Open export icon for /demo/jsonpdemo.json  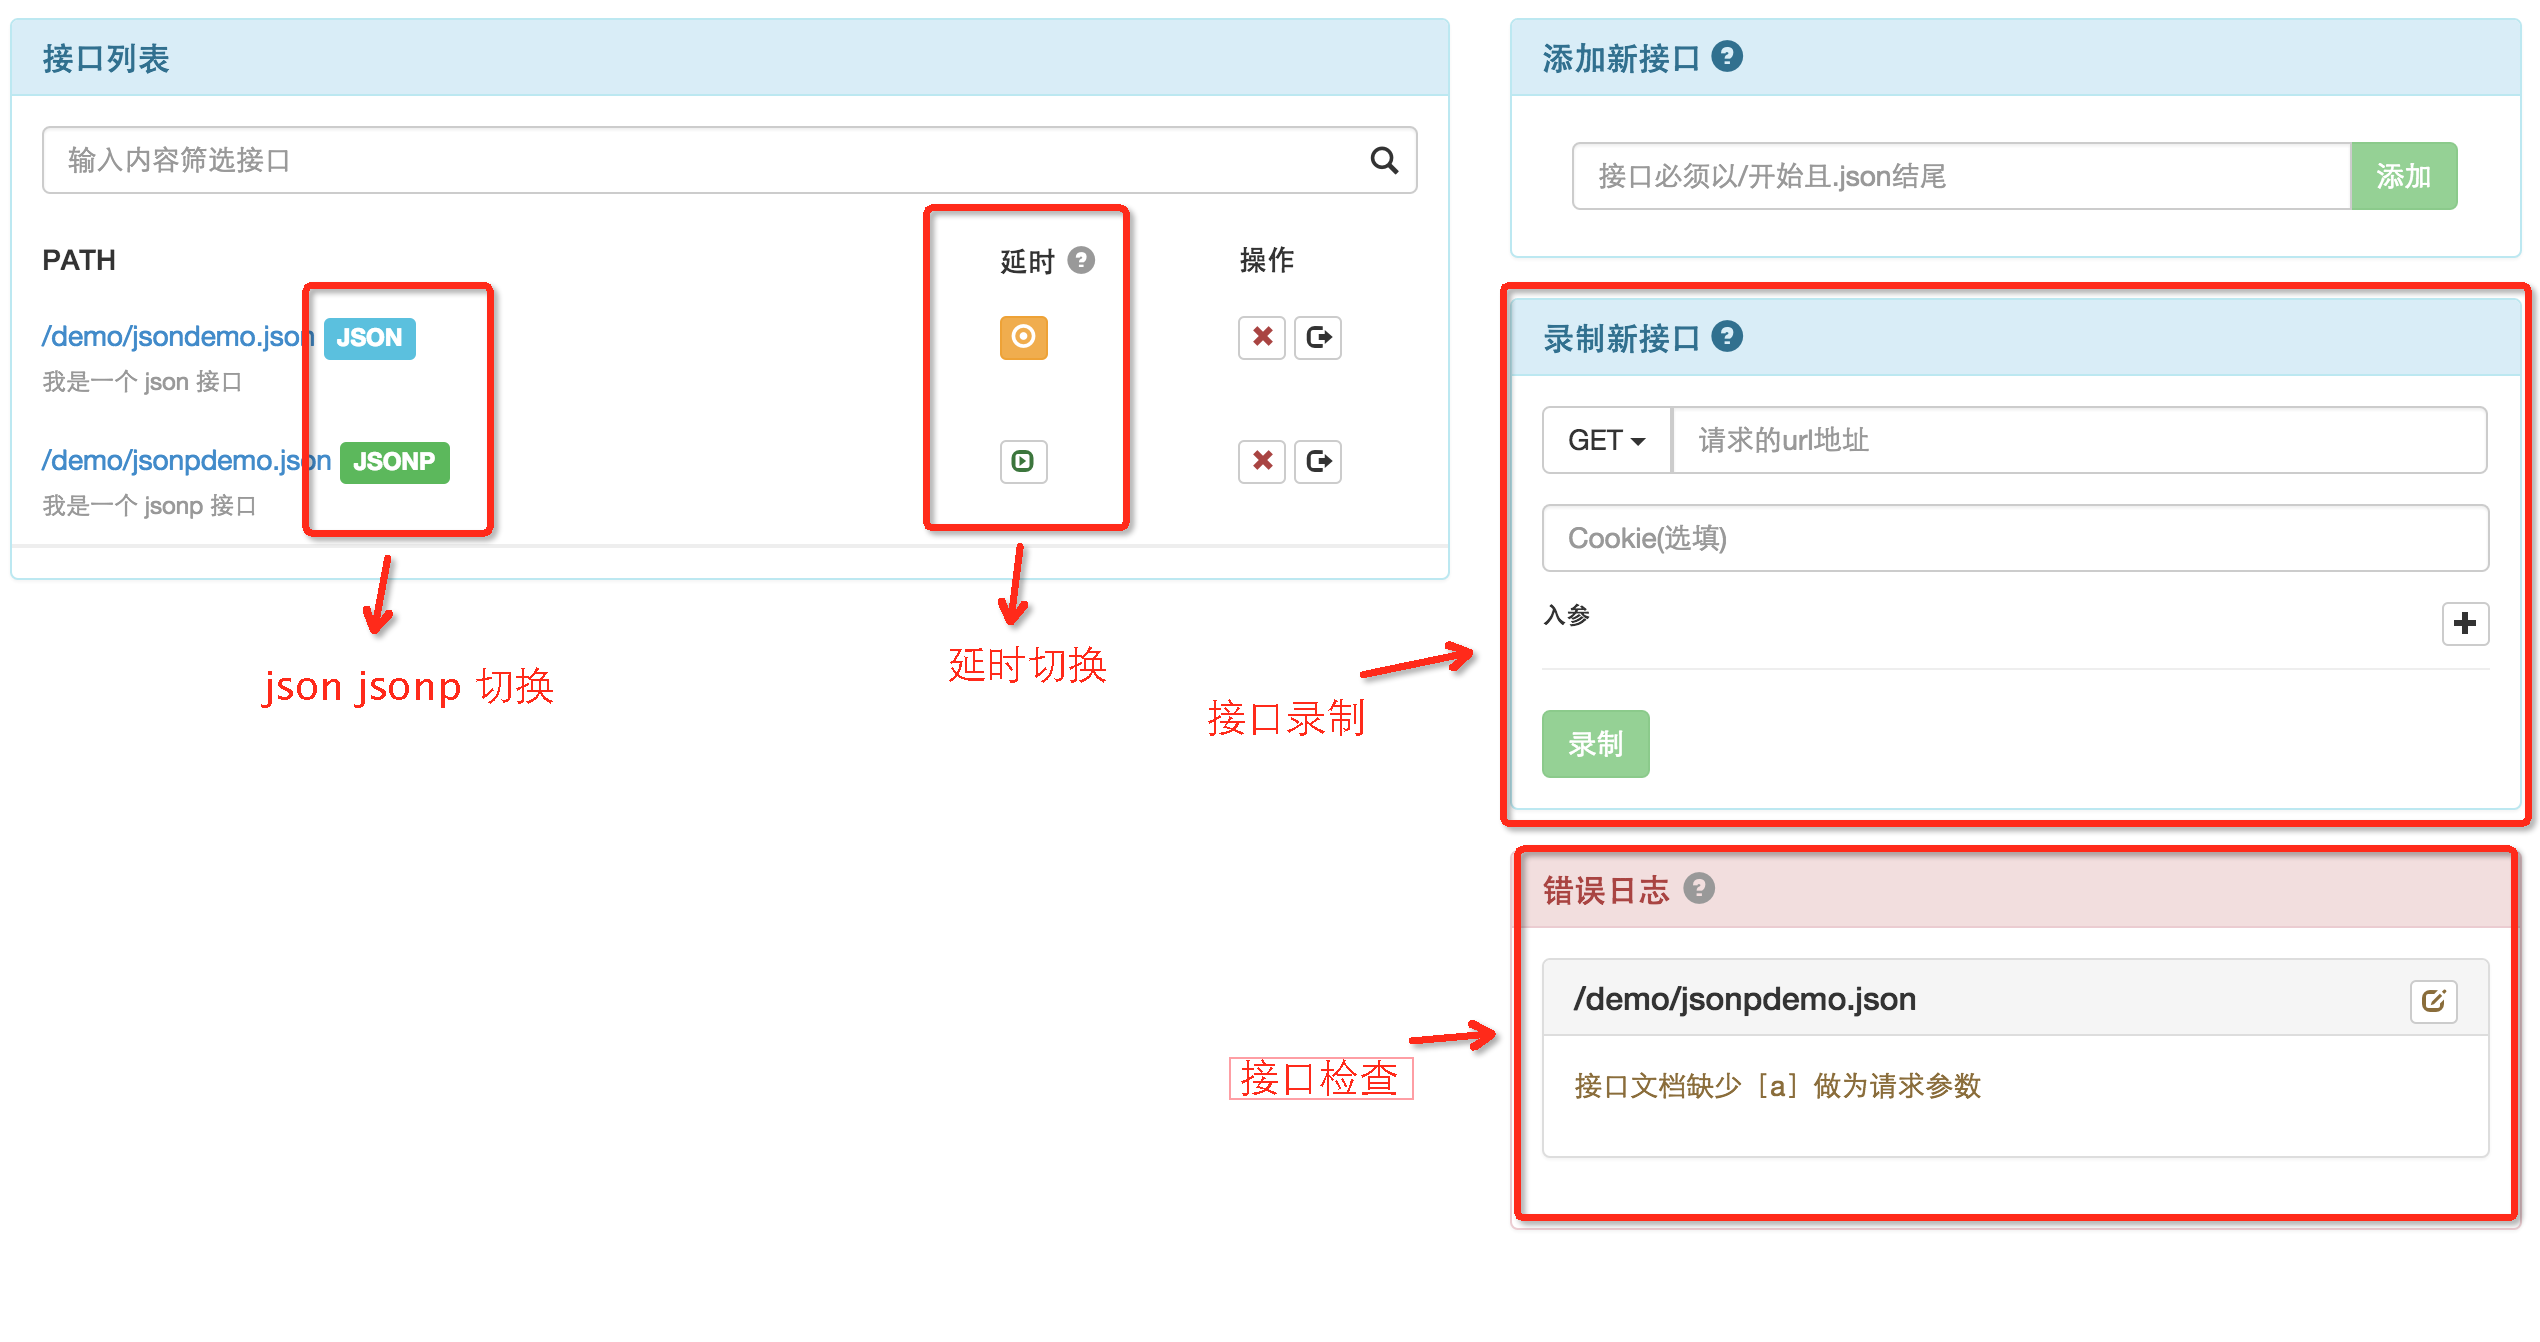[x=1318, y=461]
